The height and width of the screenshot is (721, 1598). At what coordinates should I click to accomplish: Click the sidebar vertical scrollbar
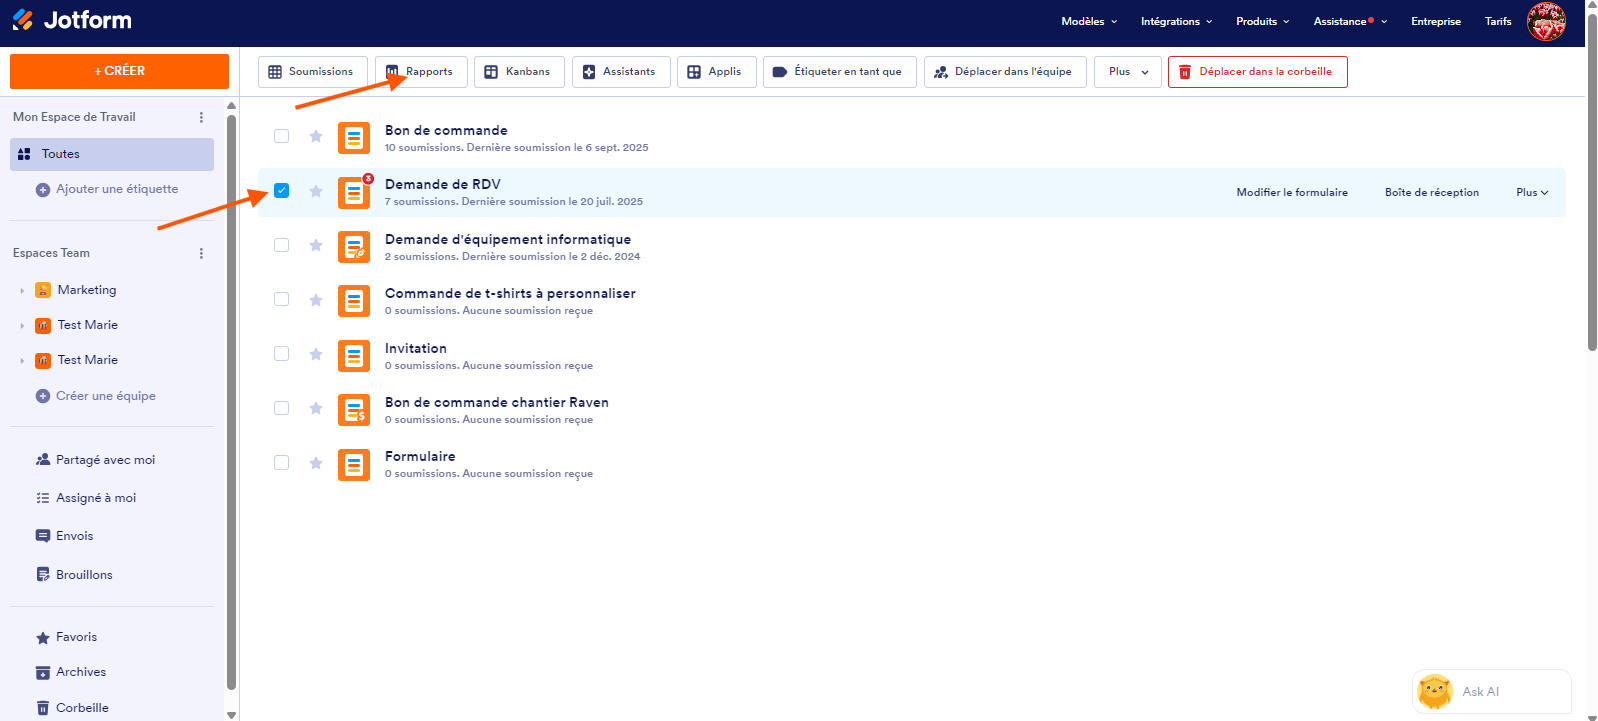(232, 403)
